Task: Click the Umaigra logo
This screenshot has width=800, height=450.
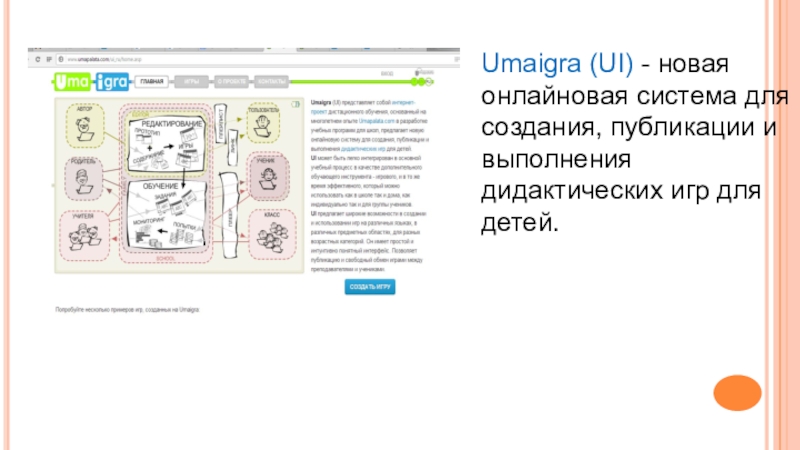Action: point(92,82)
